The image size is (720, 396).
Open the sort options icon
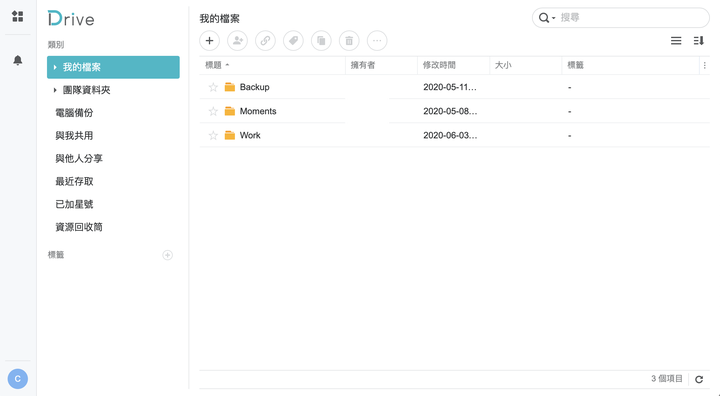[x=698, y=41]
